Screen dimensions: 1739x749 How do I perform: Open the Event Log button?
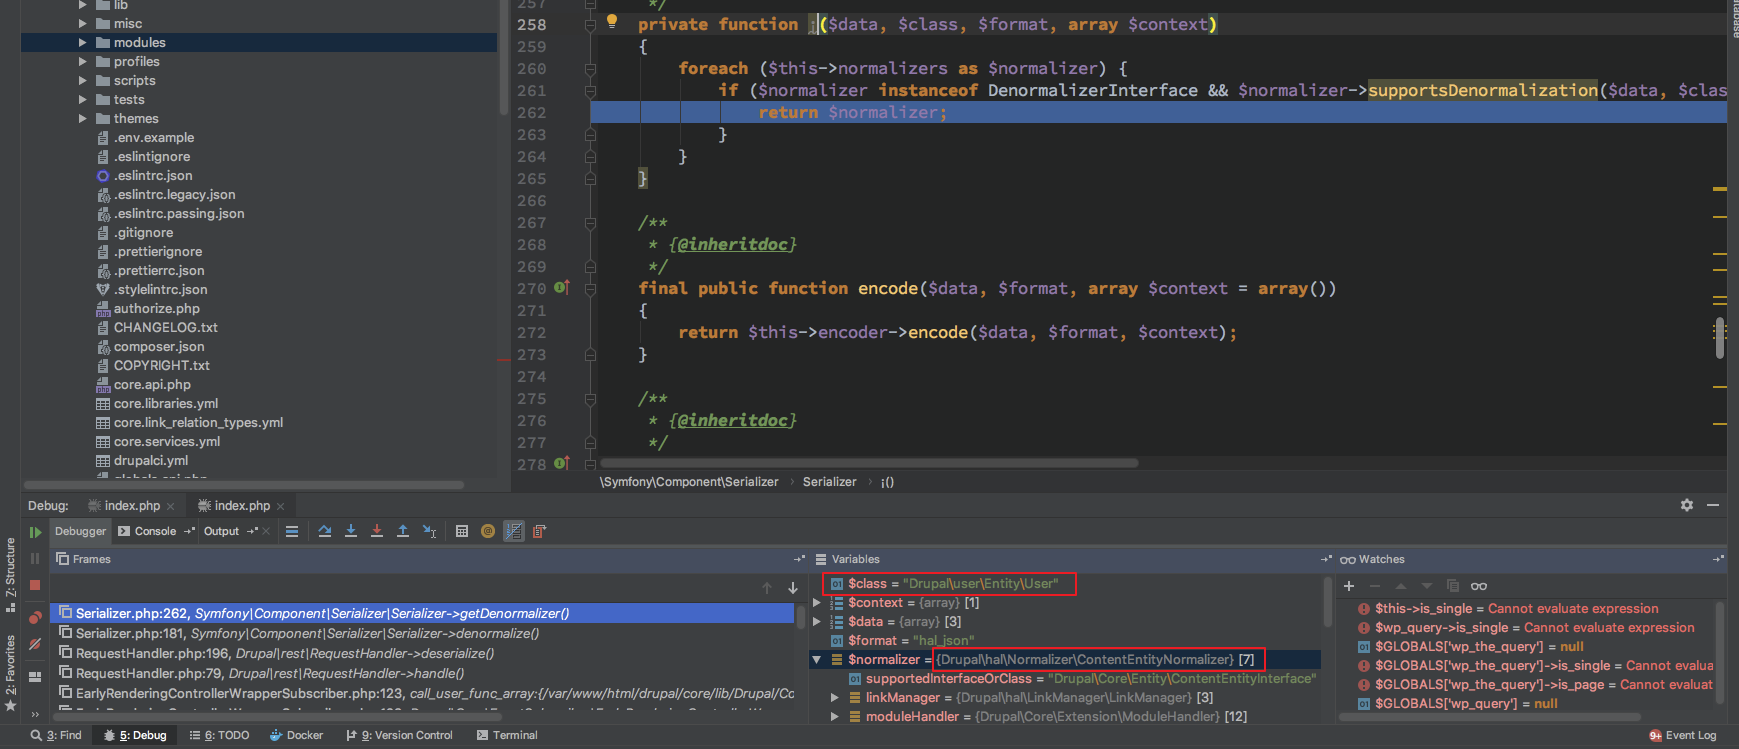(1682, 735)
